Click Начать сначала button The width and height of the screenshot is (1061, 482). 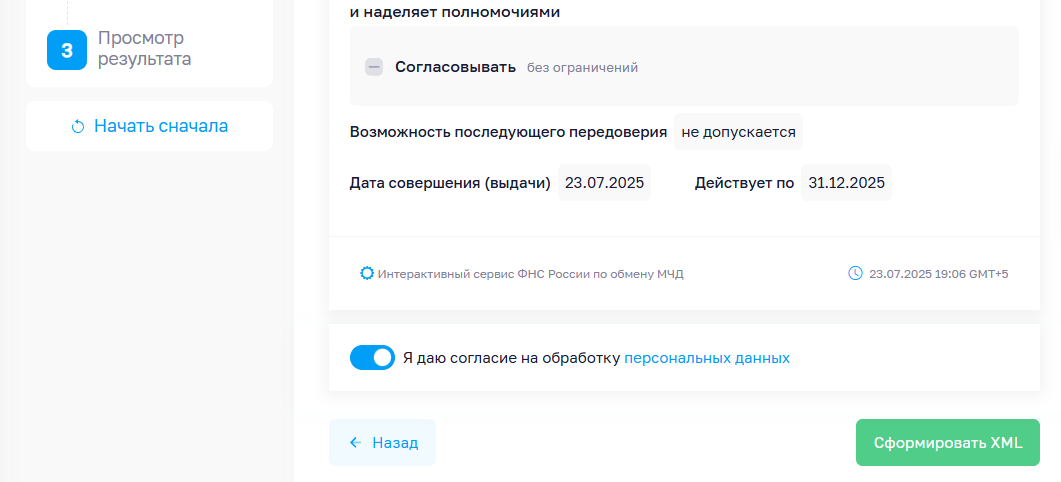click(x=150, y=126)
